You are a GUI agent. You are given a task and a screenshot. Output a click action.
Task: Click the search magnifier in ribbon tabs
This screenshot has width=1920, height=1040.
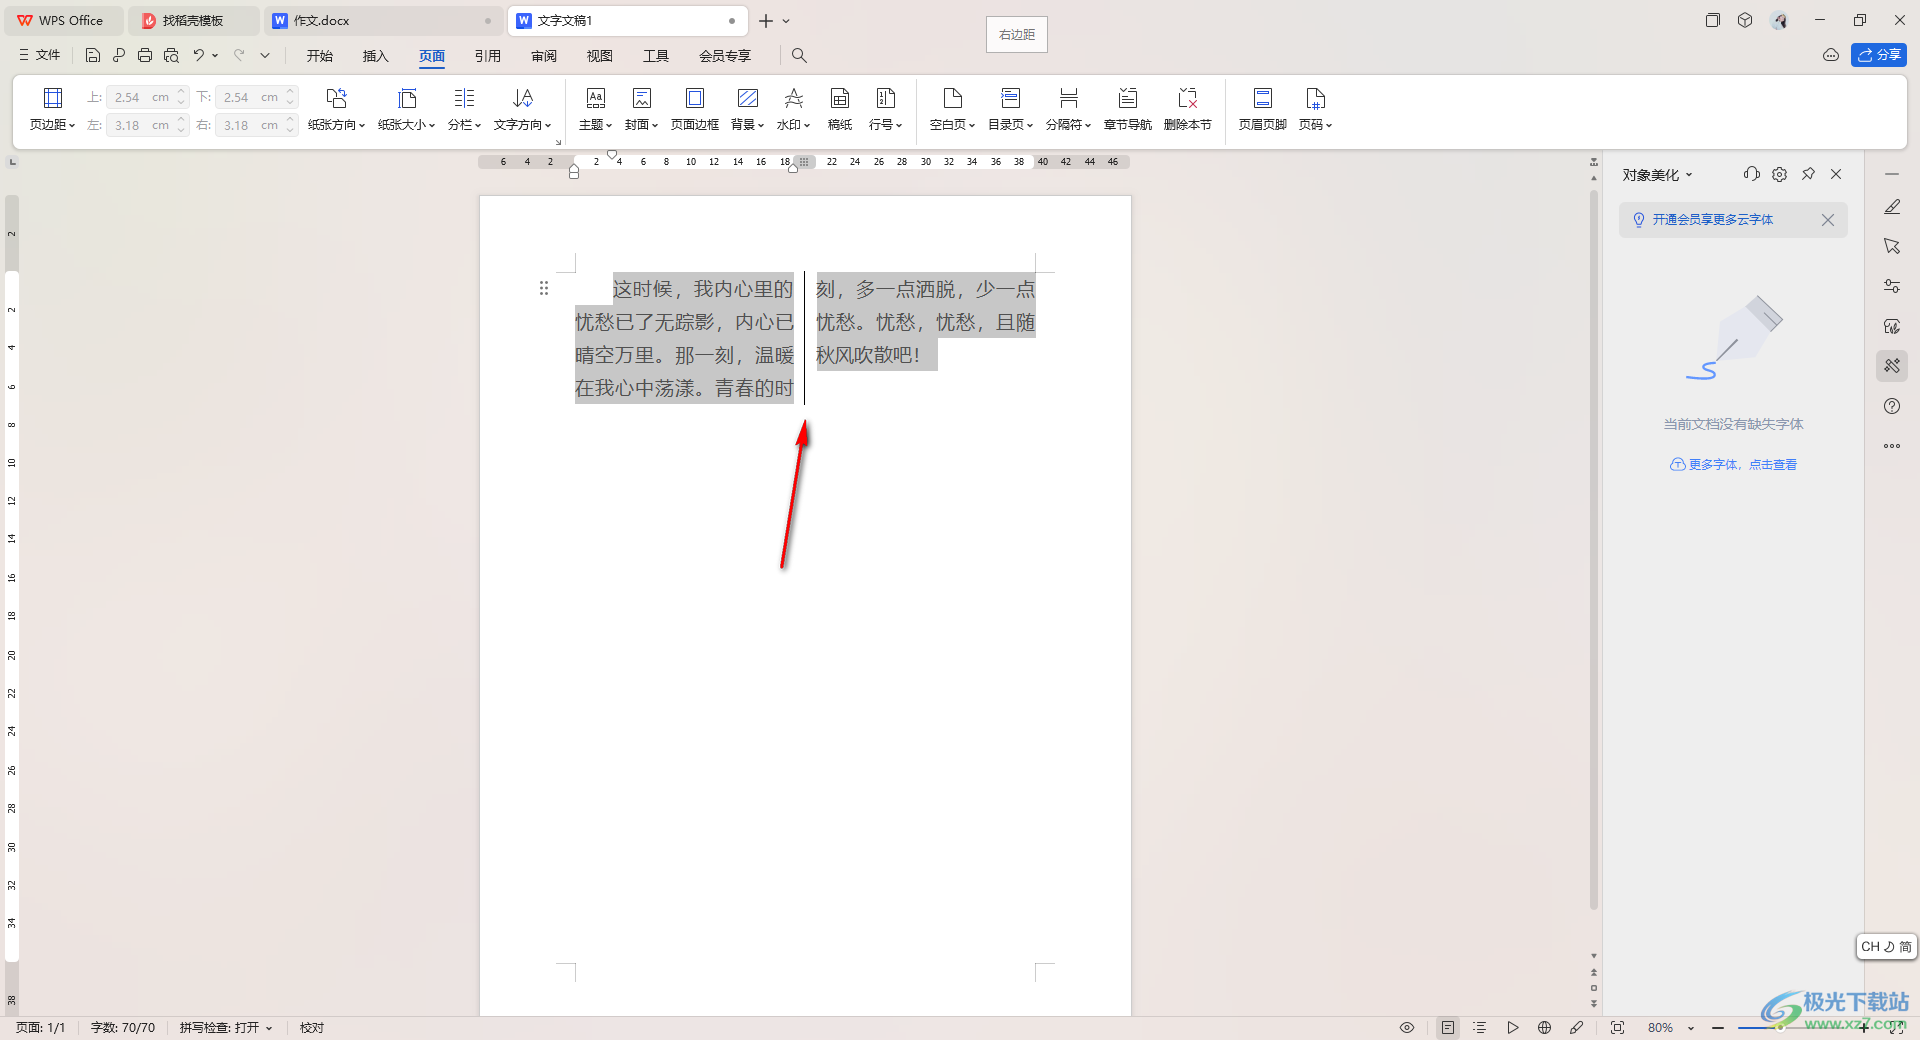(x=799, y=55)
